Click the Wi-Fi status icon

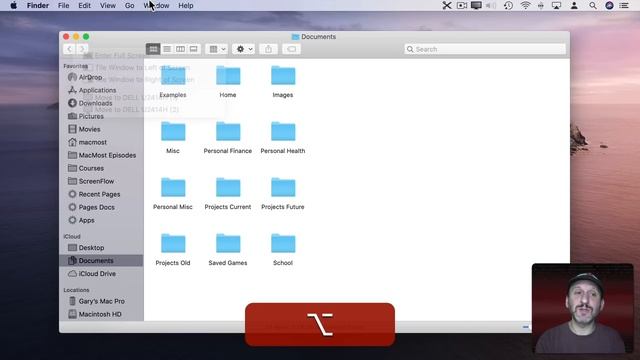(x=525, y=5)
